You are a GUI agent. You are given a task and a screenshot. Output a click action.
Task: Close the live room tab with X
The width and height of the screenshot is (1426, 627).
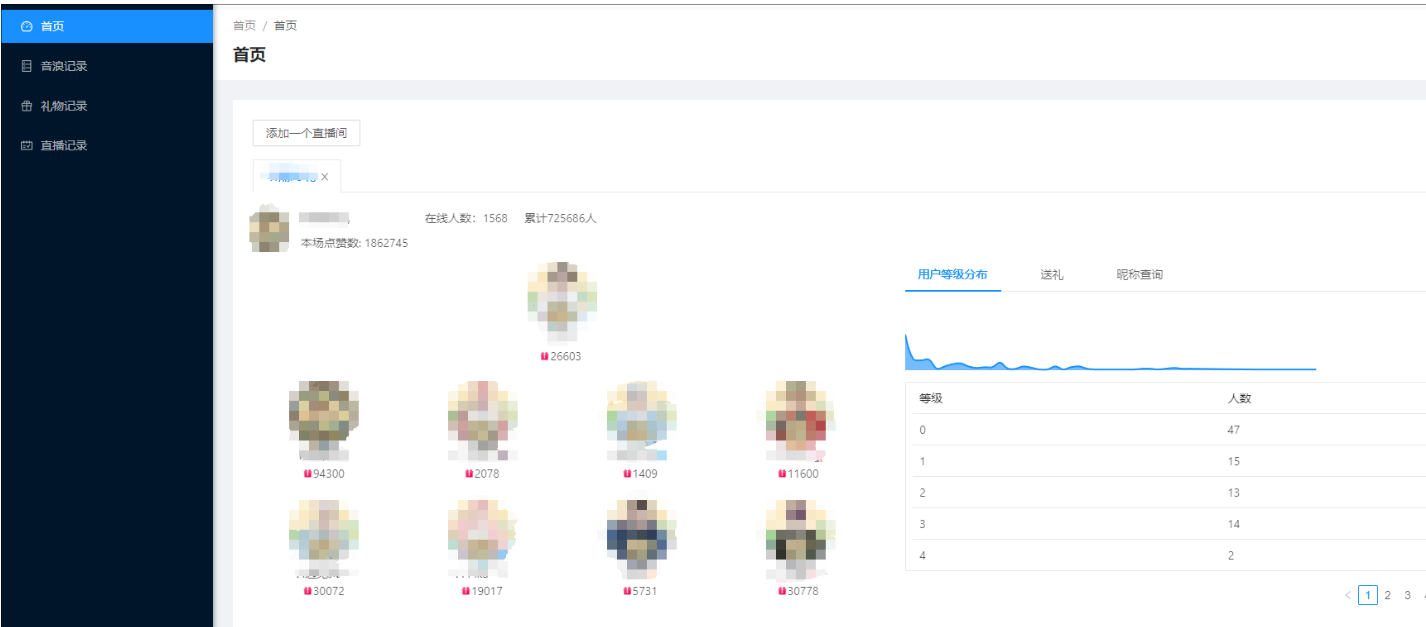point(324,177)
